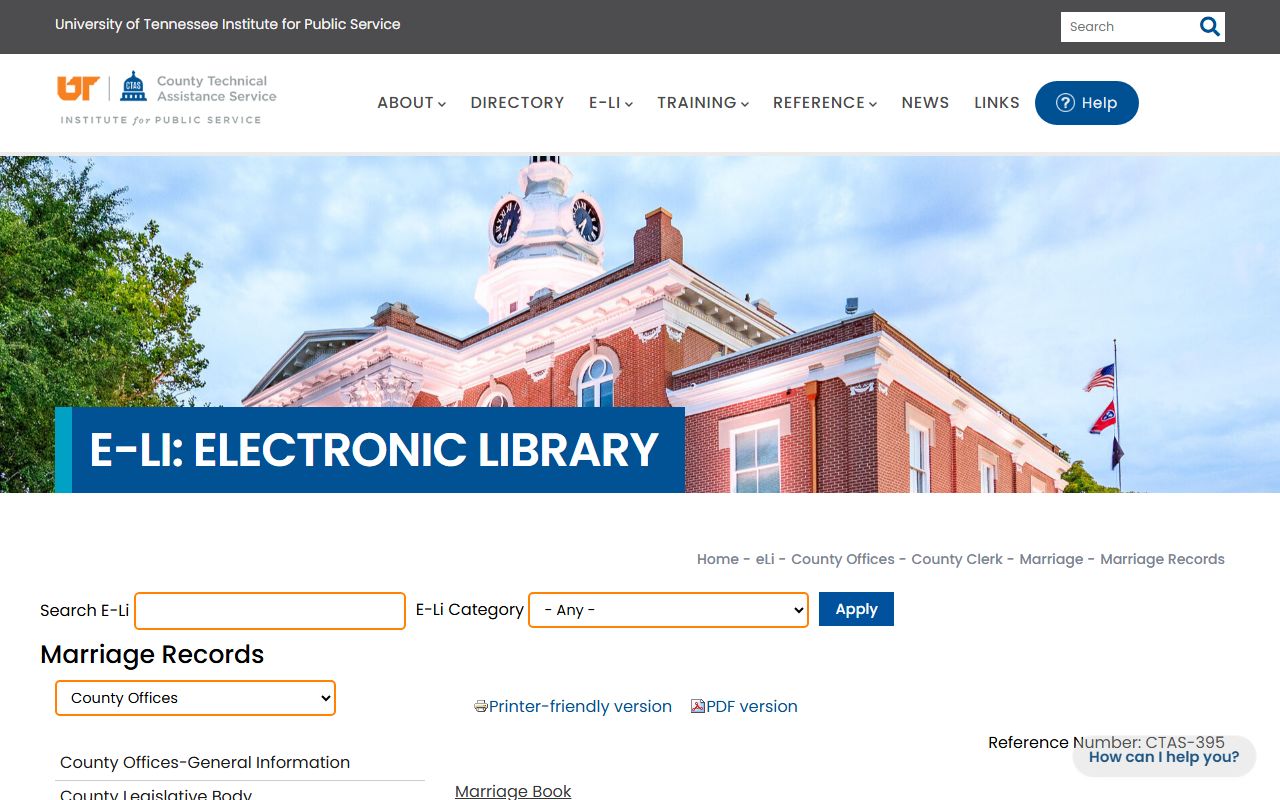This screenshot has width=1280, height=800.
Task: Click the Marriage Records page heading
Action: [152, 655]
